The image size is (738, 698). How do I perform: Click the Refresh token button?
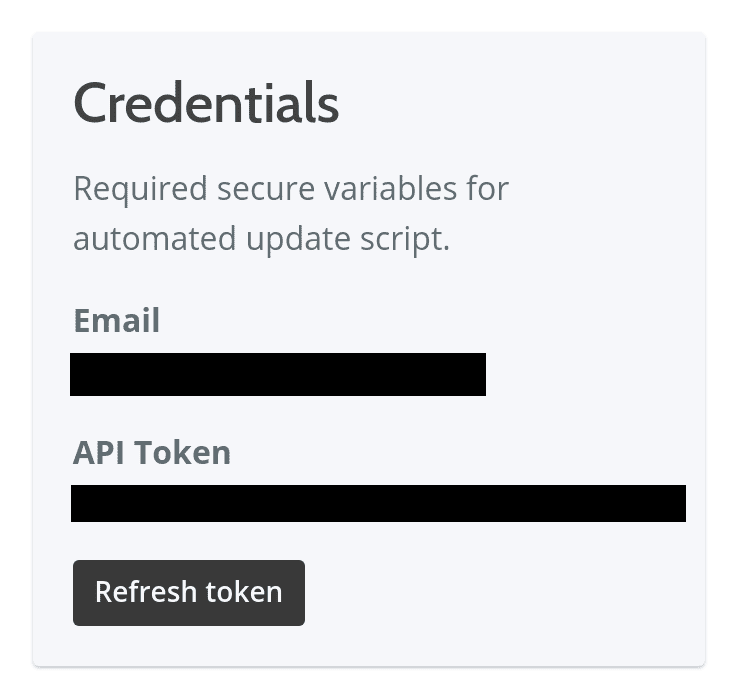click(x=189, y=592)
